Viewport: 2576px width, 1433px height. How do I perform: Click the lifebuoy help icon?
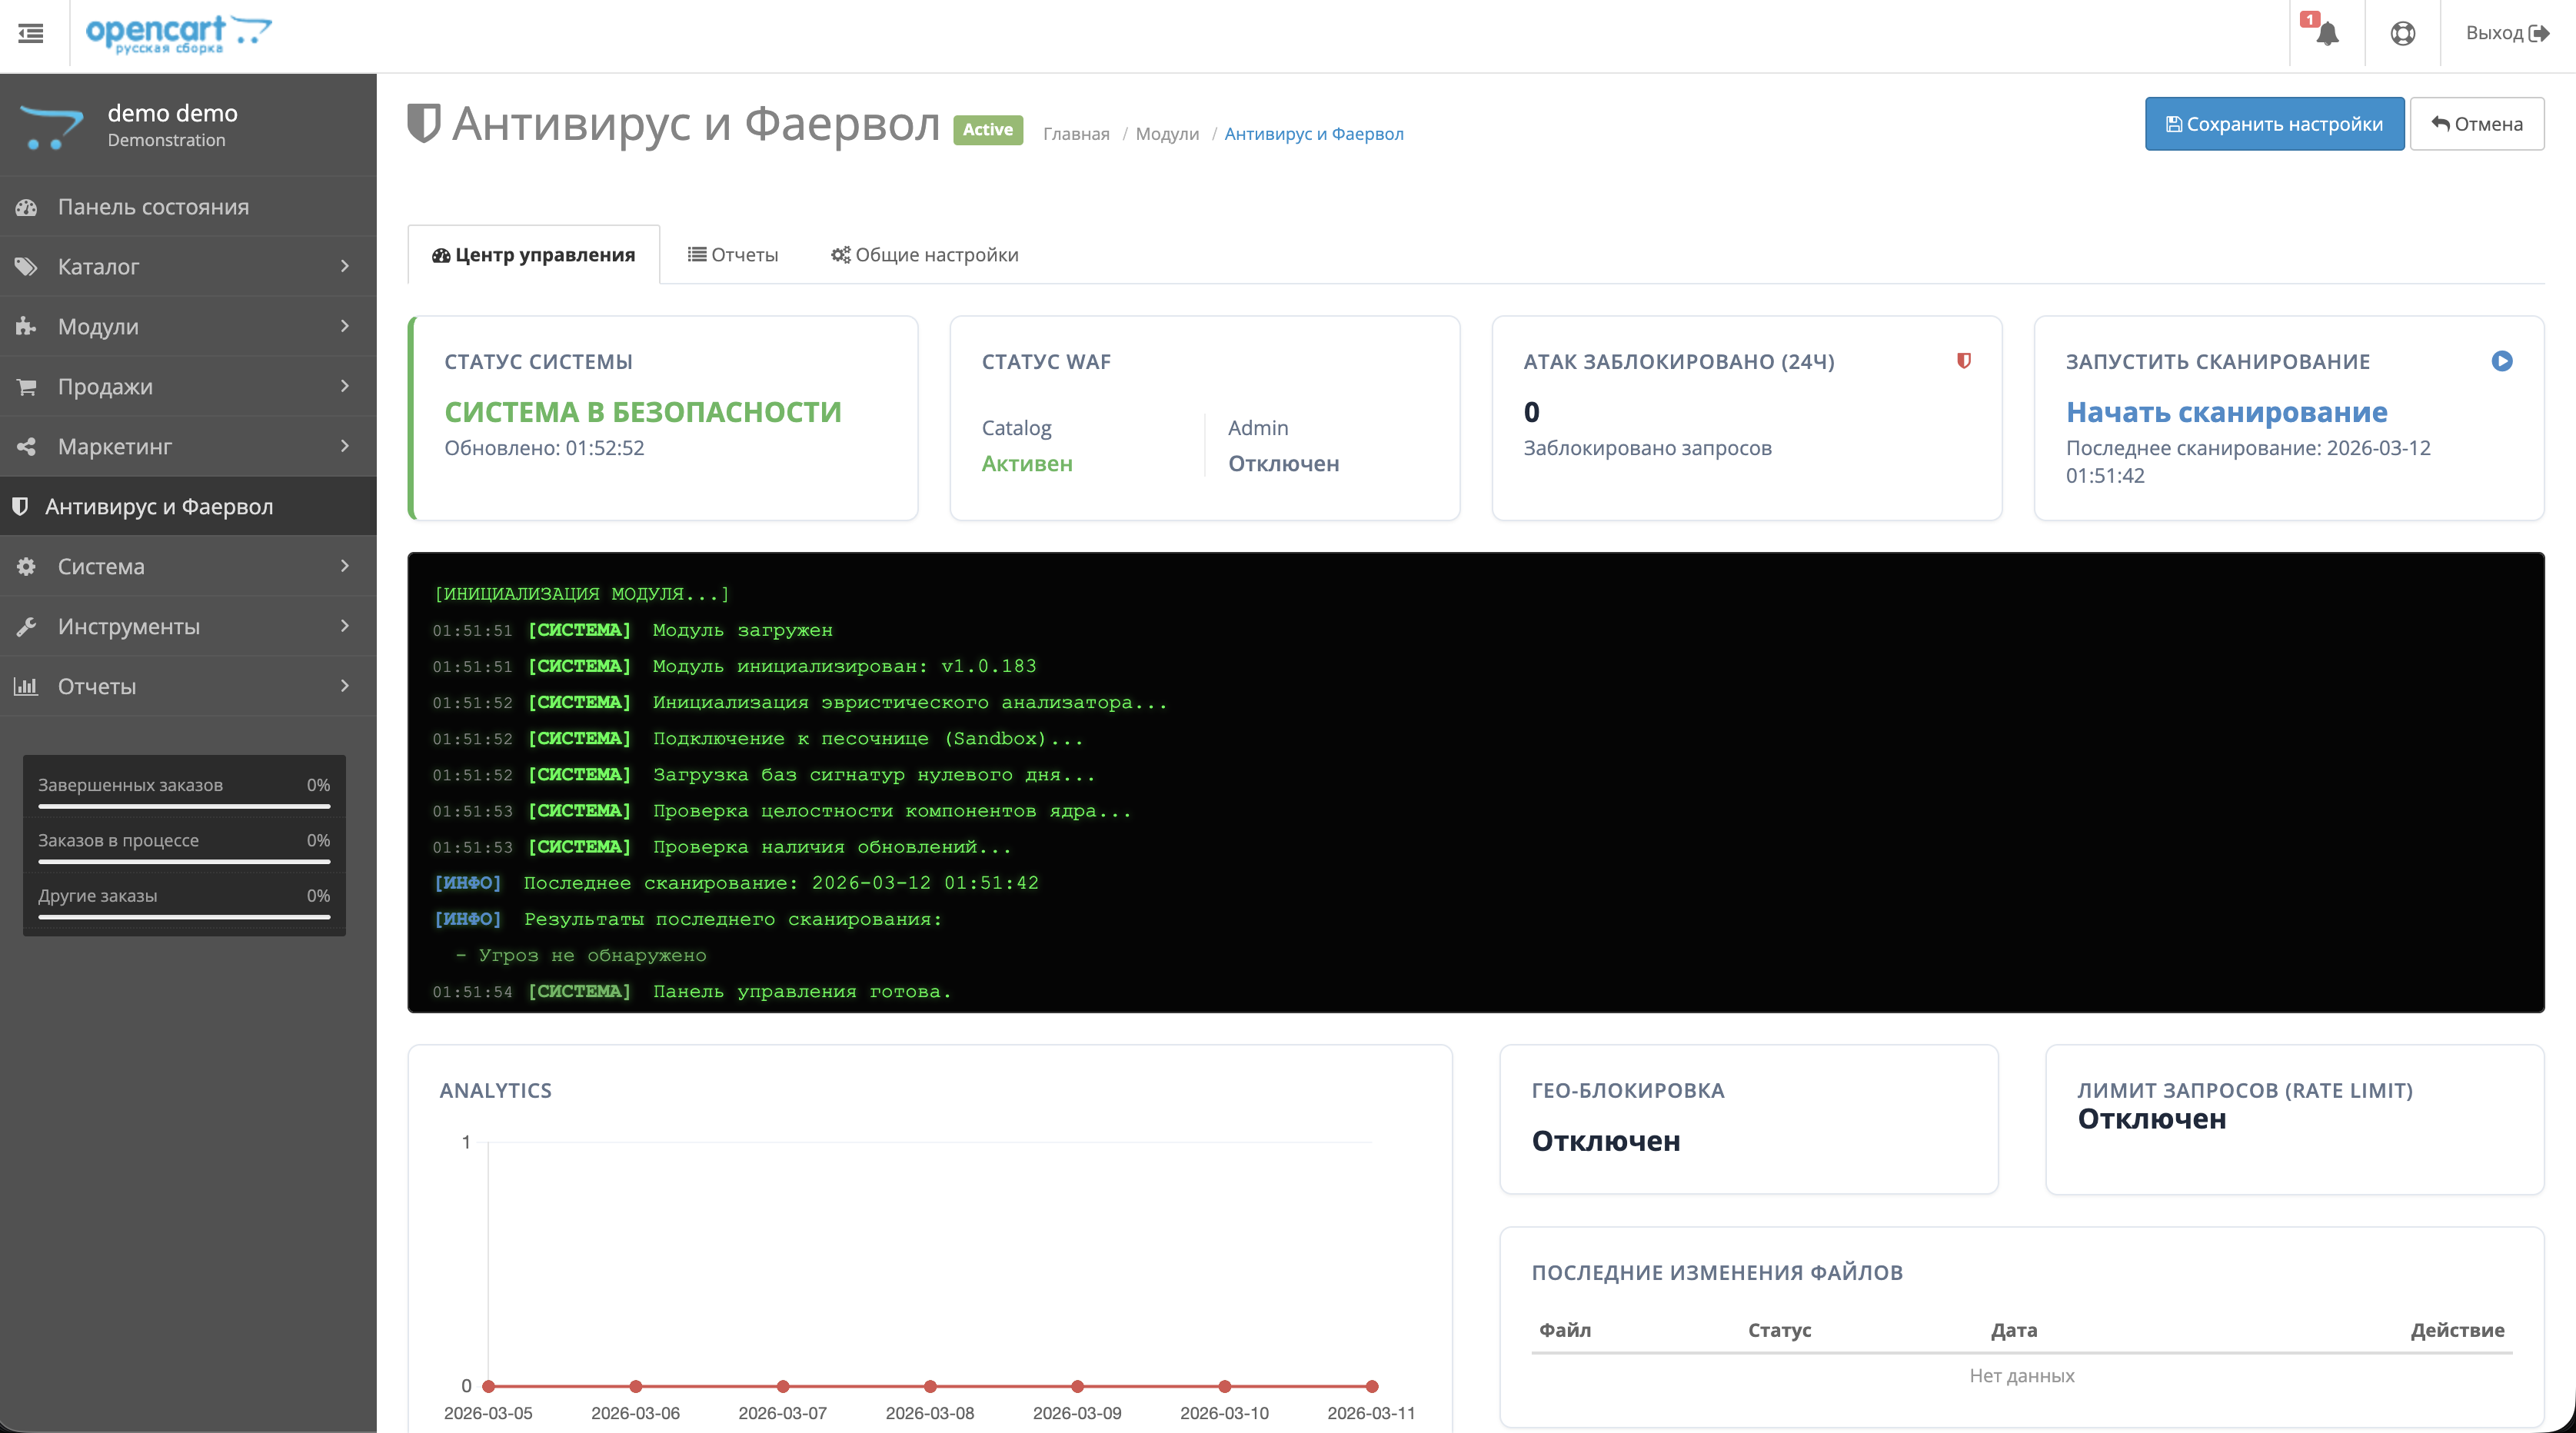pos(2402,33)
